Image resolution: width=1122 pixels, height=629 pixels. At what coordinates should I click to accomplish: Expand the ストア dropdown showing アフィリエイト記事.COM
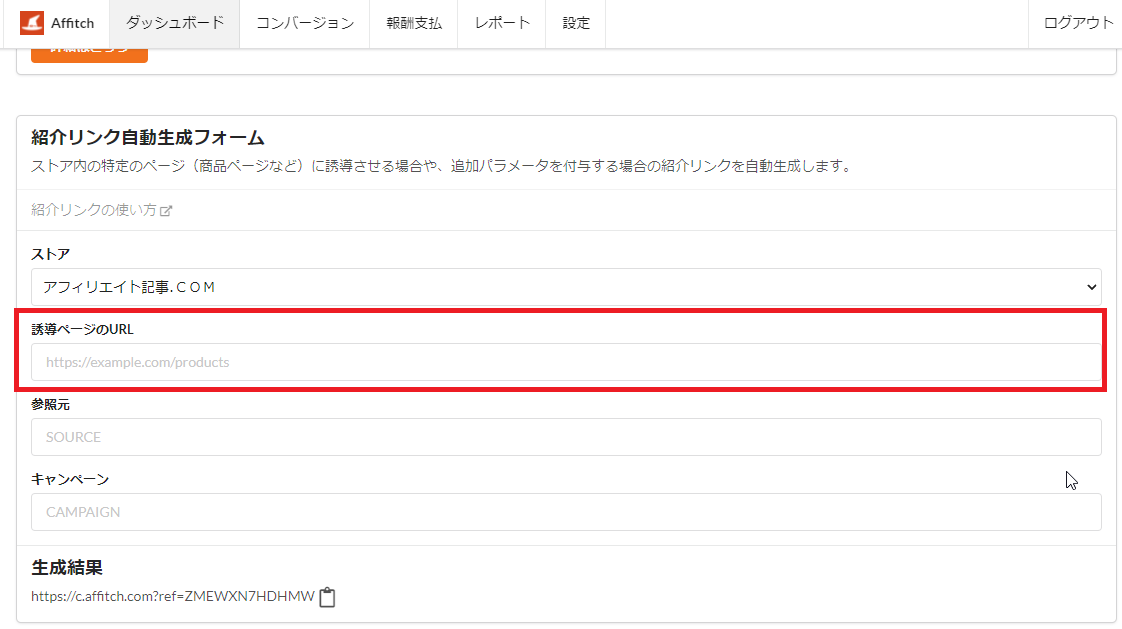tap(566, 287)
